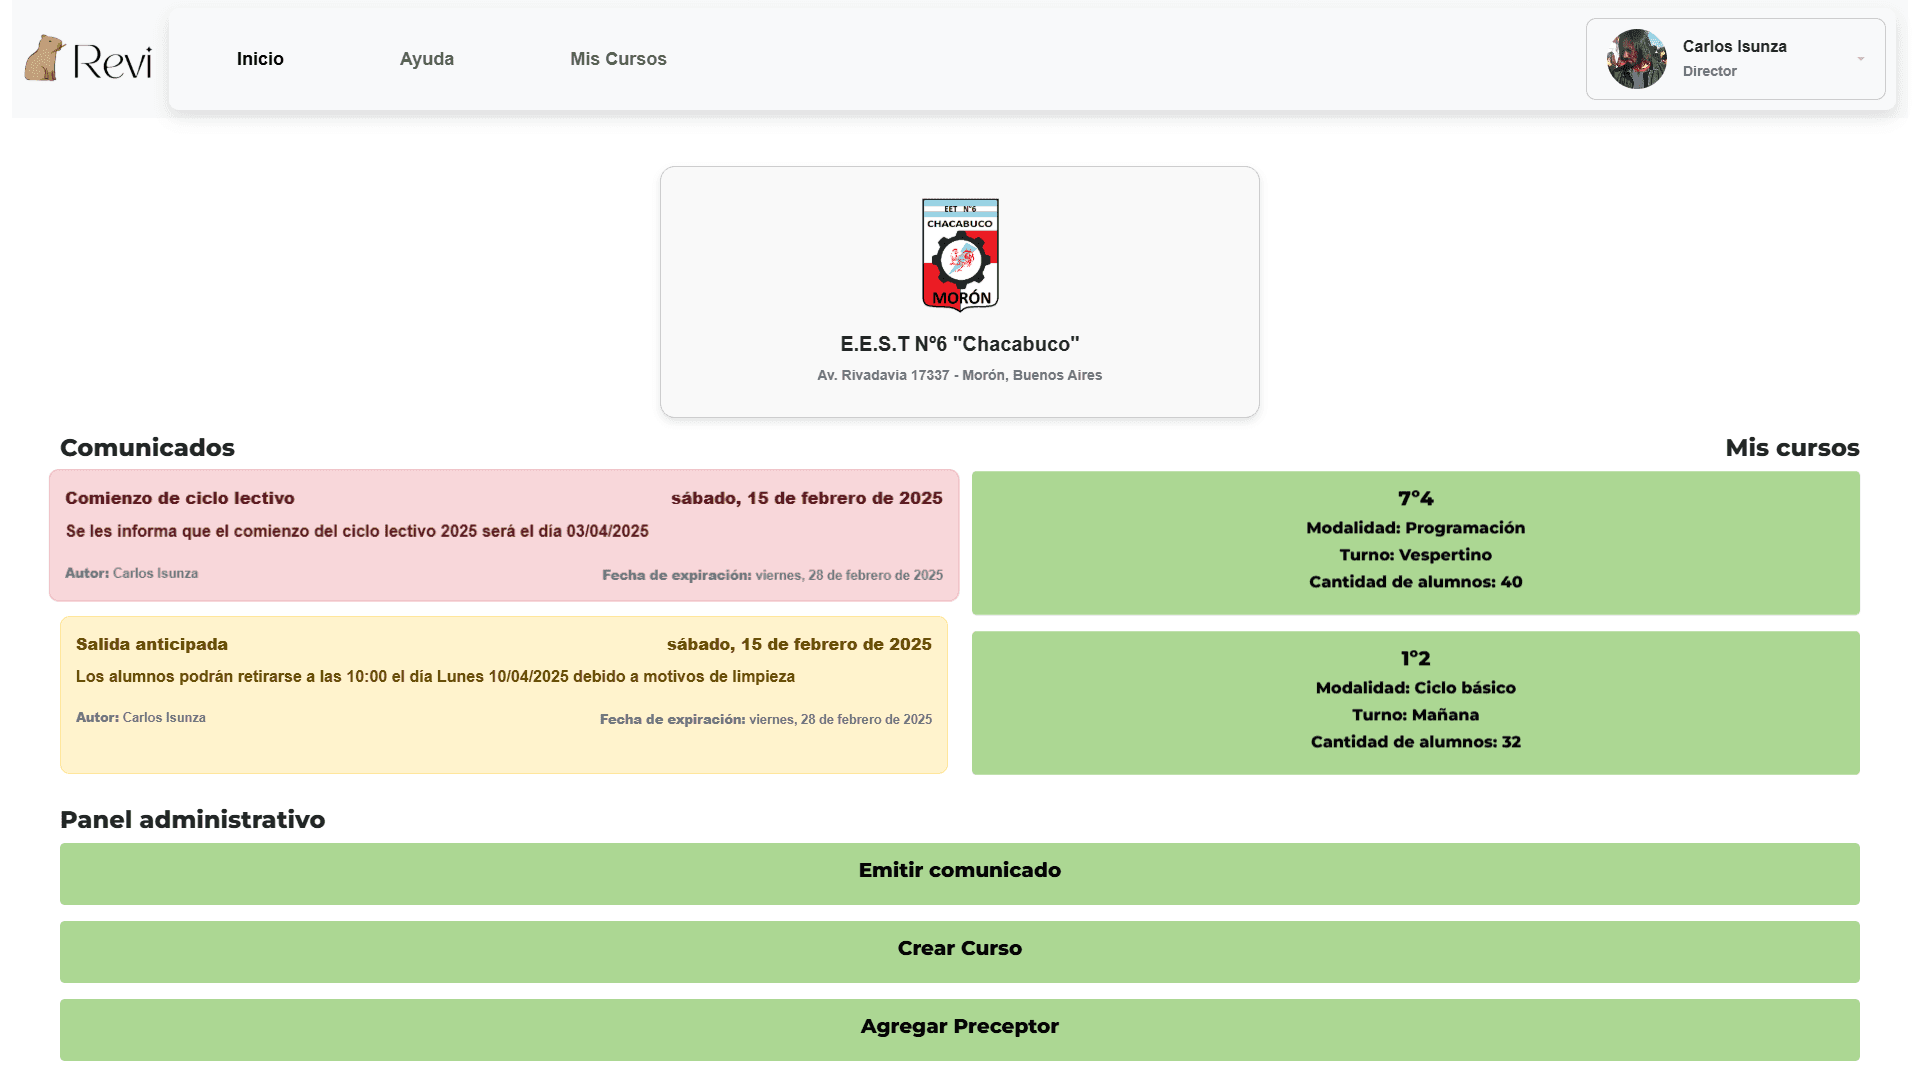Open the Comienzo de ciclo lectivo announcement
This screenshot has height=1077, width=1920.
coord(504,535)
